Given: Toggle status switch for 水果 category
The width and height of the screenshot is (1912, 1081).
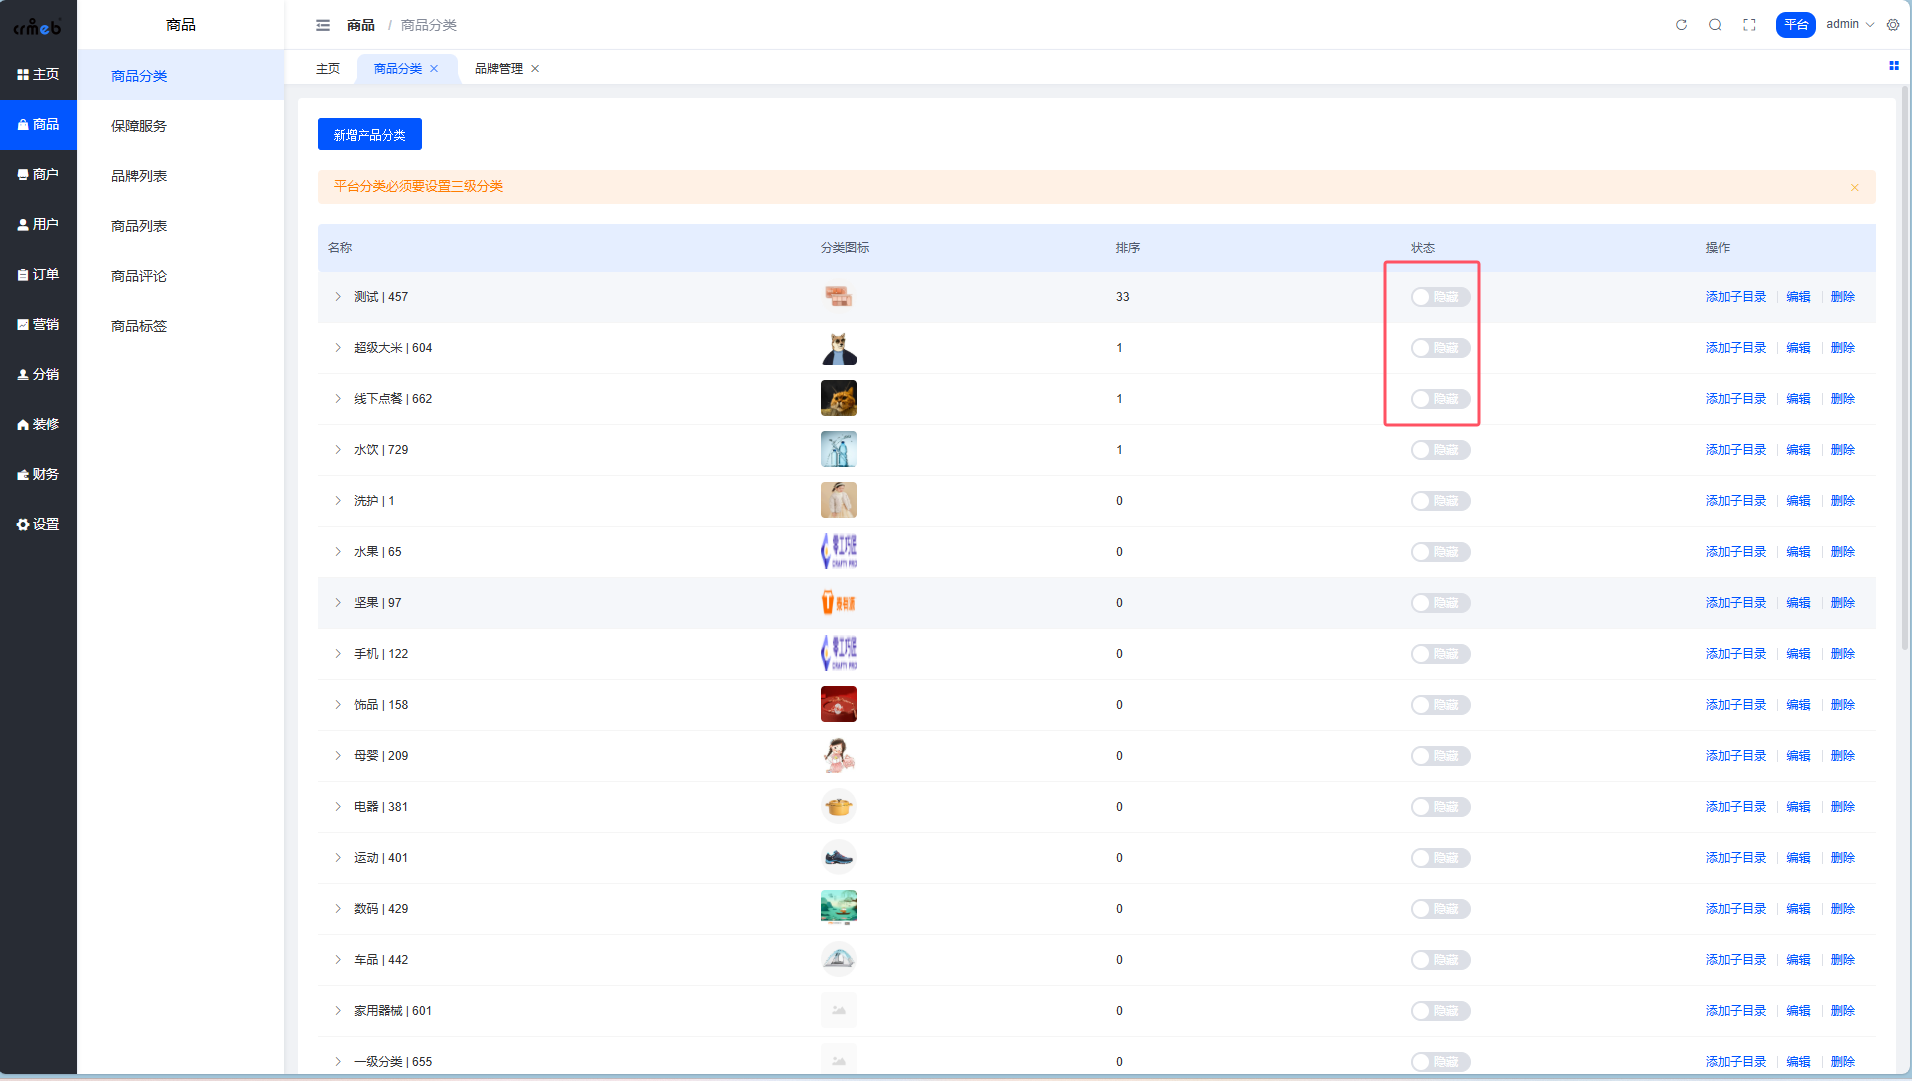Looking at the screenshot, I should (1440, 552).
